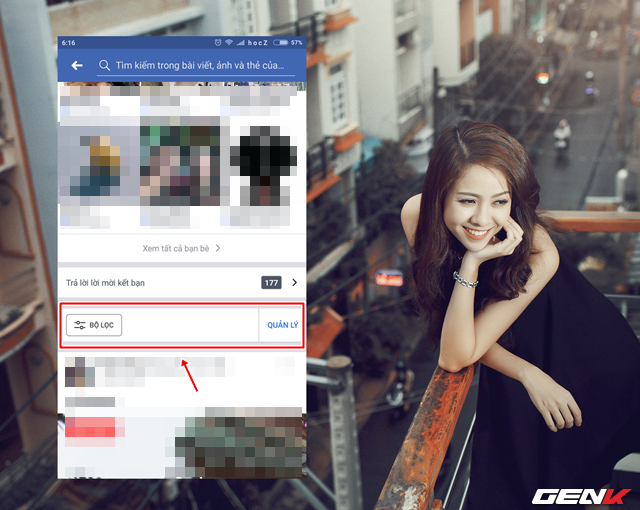
Task: Open the middle blurred friend photo thumbnail
Action: 180,161
